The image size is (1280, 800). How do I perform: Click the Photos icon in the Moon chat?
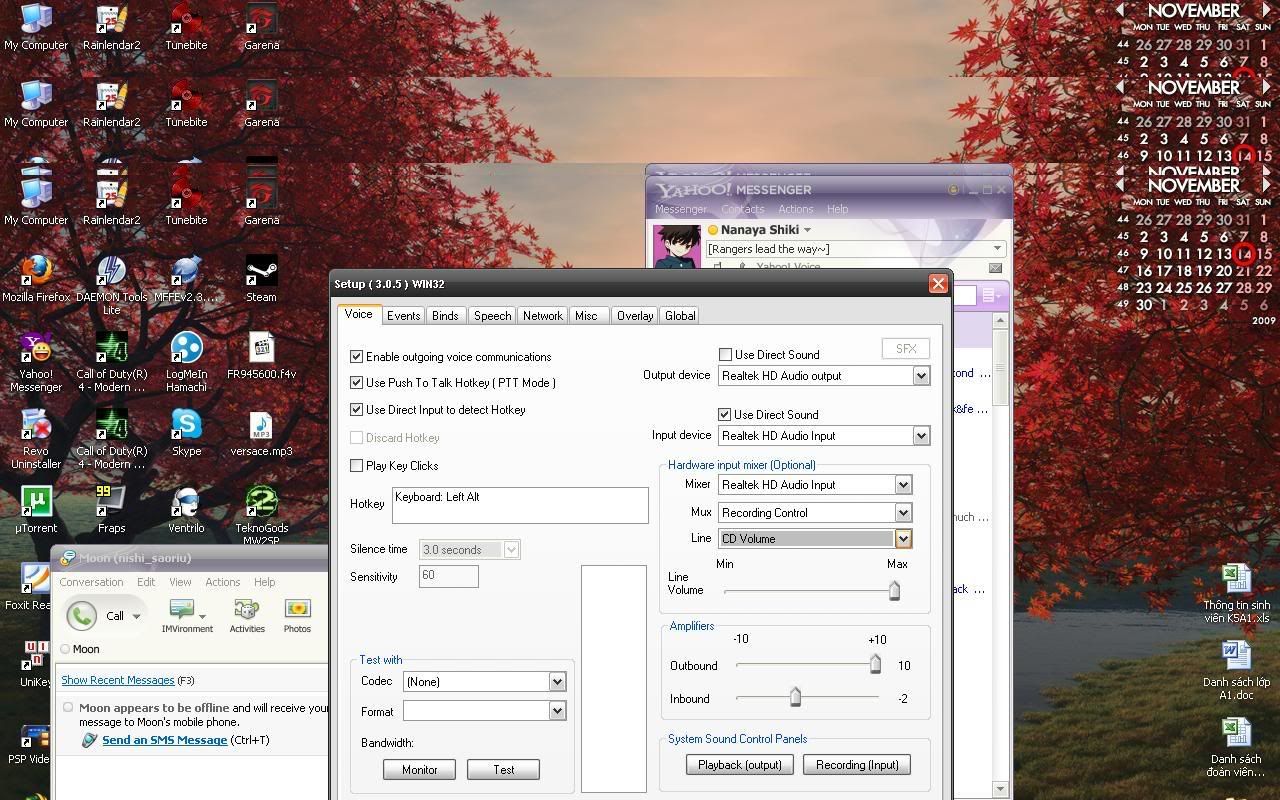click(x=297, y=616)
